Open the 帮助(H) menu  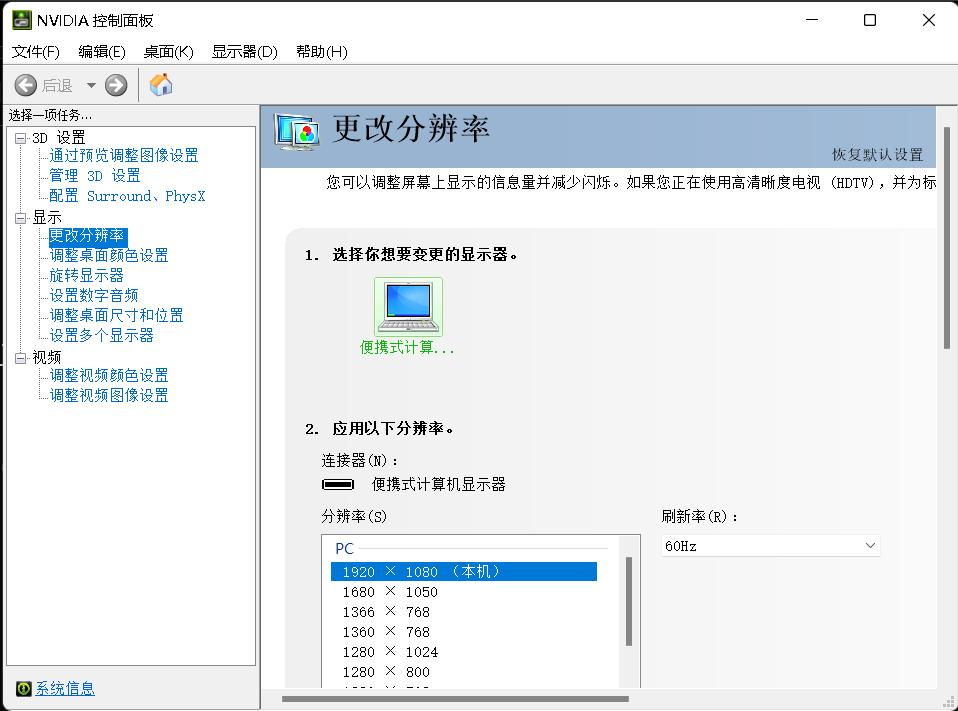(x=321, y=52)
